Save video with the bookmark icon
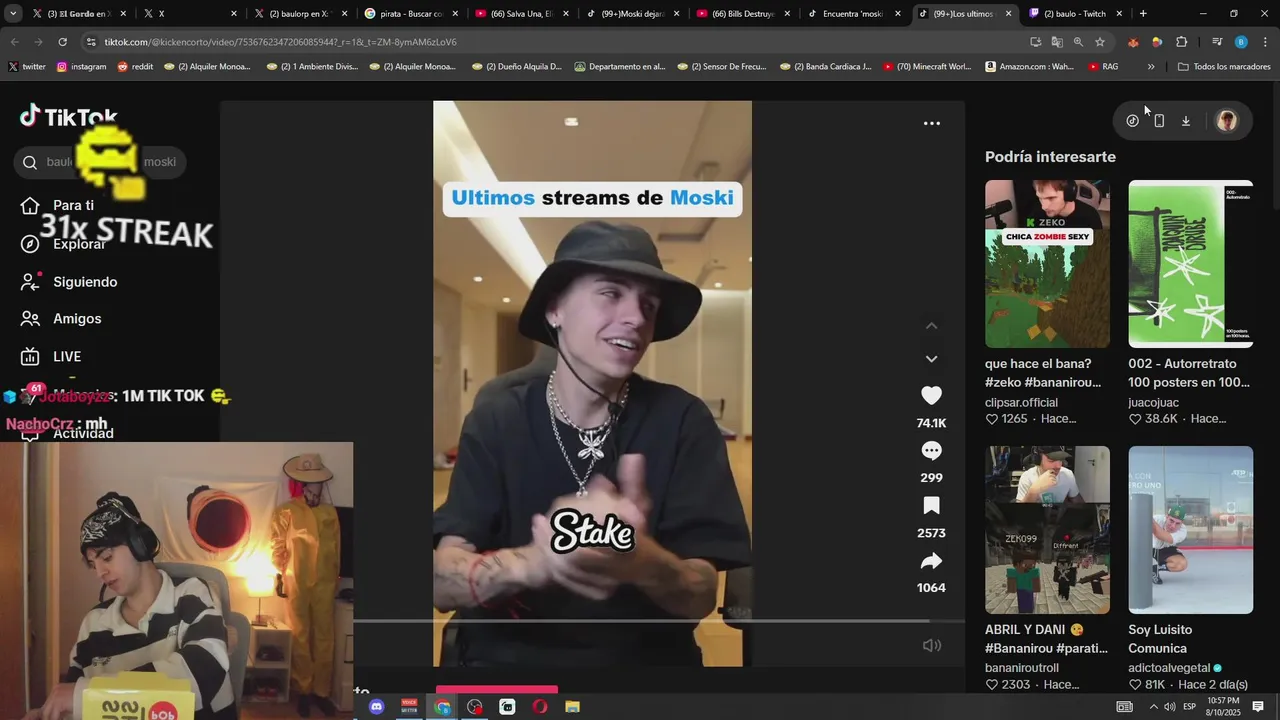This screenshot has height=720, width=1280. point(931,506)
